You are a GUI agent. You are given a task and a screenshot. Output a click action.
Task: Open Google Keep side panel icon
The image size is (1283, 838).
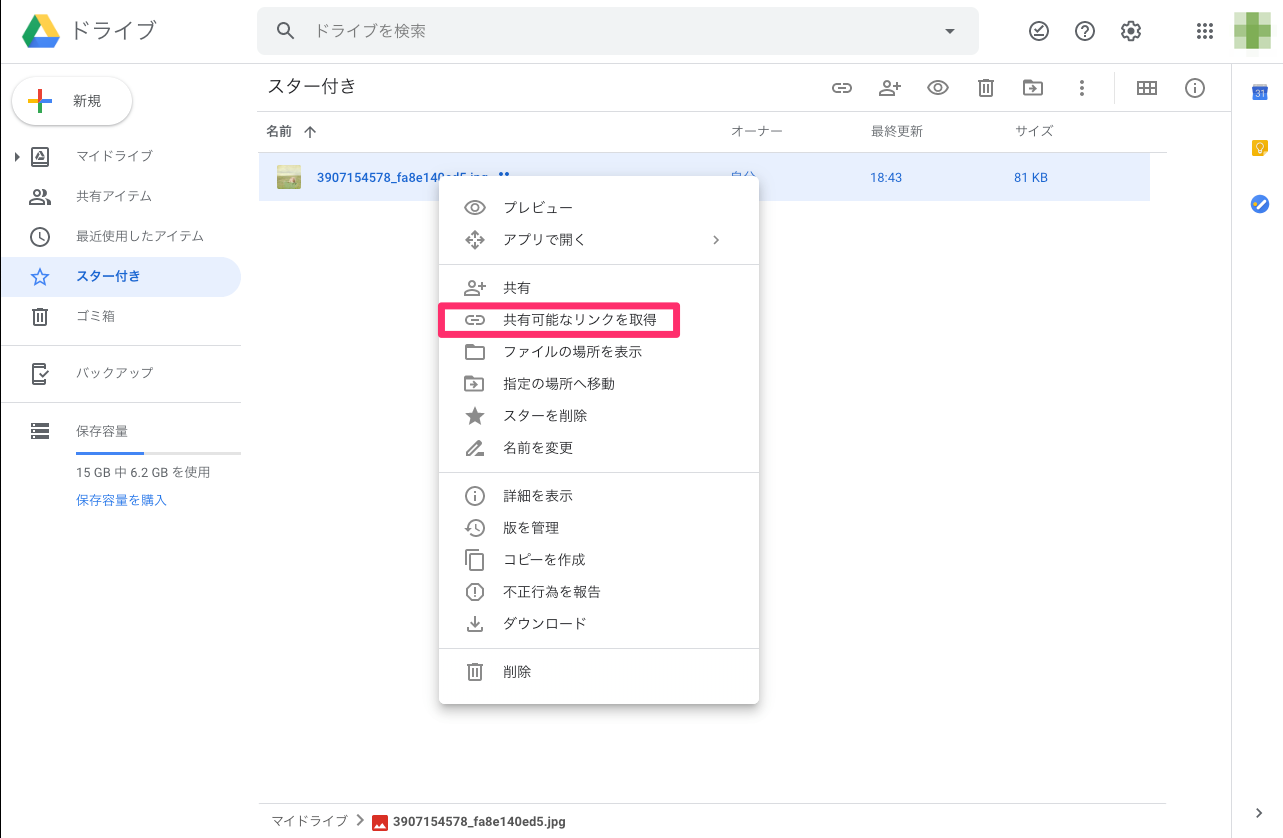point(1260,148)
